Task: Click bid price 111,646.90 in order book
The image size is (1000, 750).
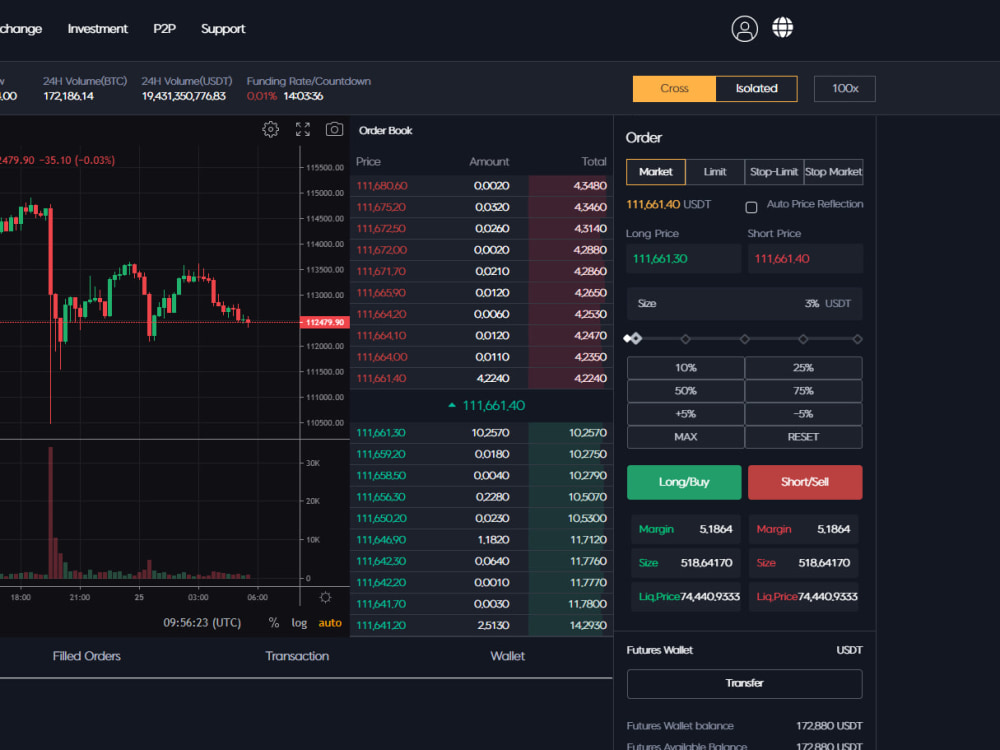Action: point(381,540)
